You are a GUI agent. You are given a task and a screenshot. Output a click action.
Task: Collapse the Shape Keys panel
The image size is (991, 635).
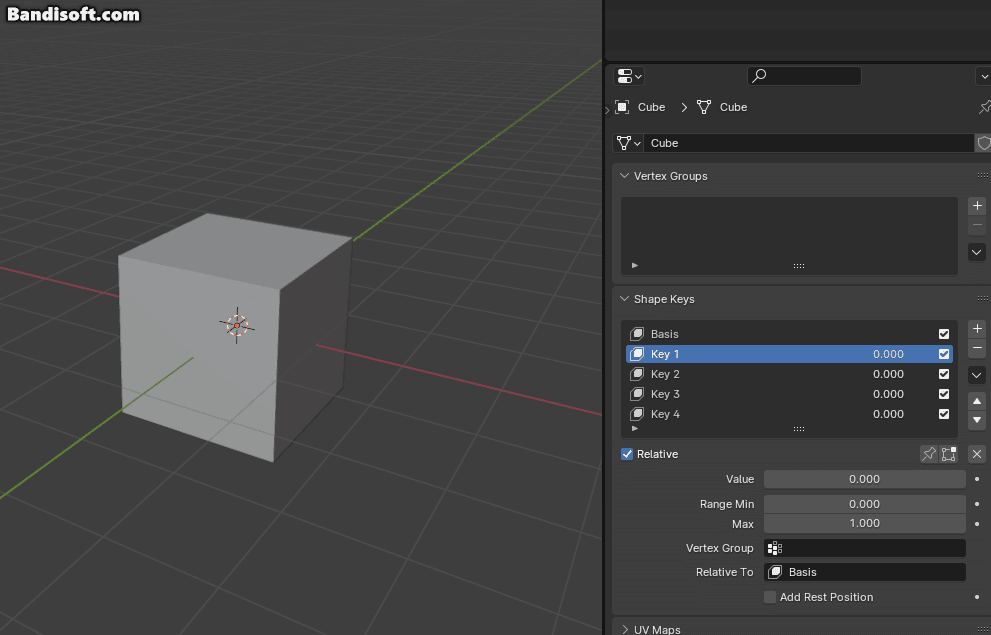coord(624,299)
